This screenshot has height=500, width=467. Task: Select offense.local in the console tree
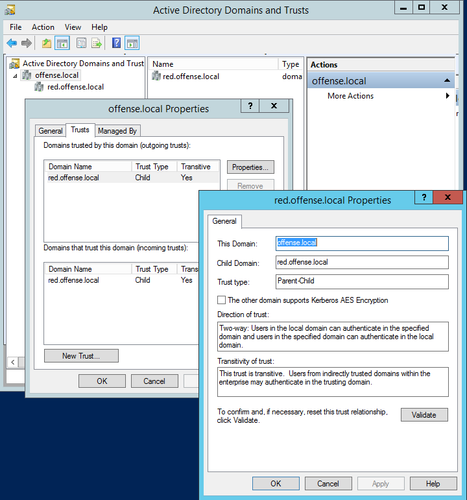tap(57, 75)
